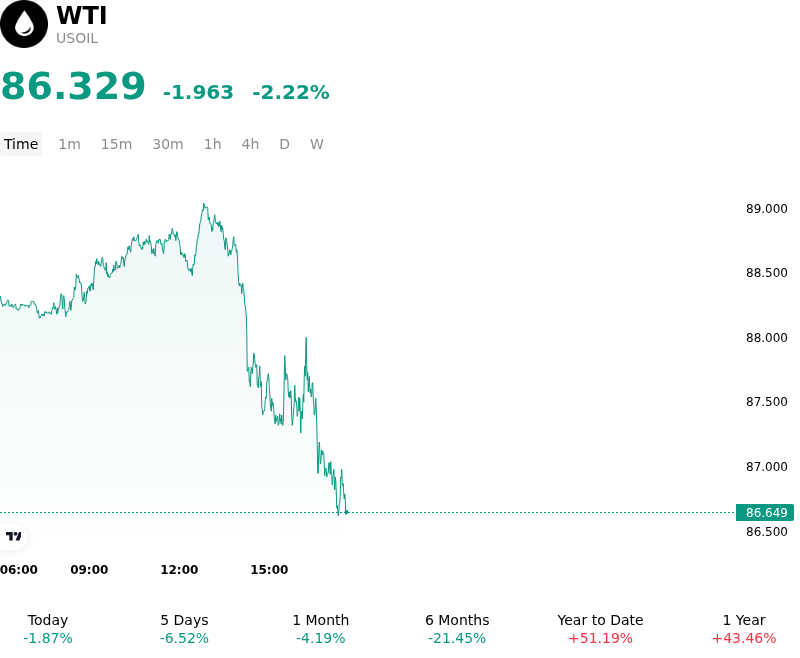Click the USOIL ticker subtitle
Screen dimensions: 800x658
(x=77, y=39)
